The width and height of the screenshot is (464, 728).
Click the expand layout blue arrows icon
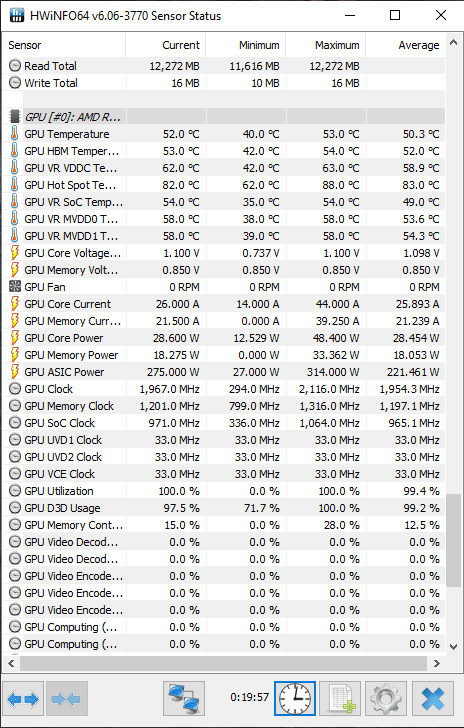(x=23, y=698)
